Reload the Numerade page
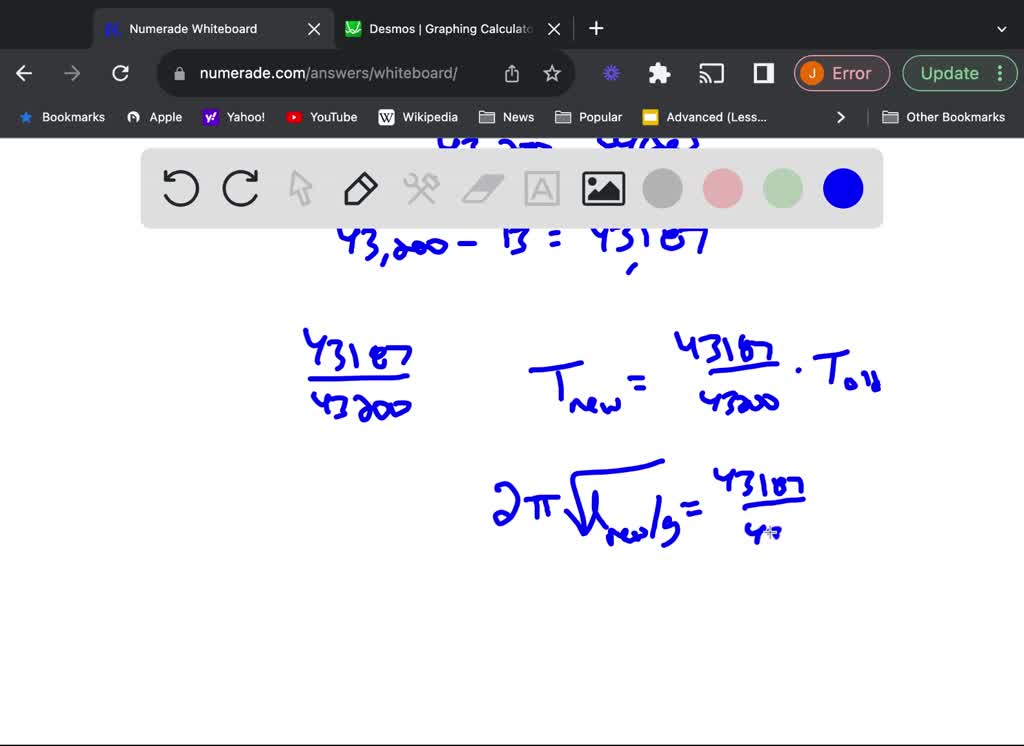Screen dimensions: 1024x746 120,73
